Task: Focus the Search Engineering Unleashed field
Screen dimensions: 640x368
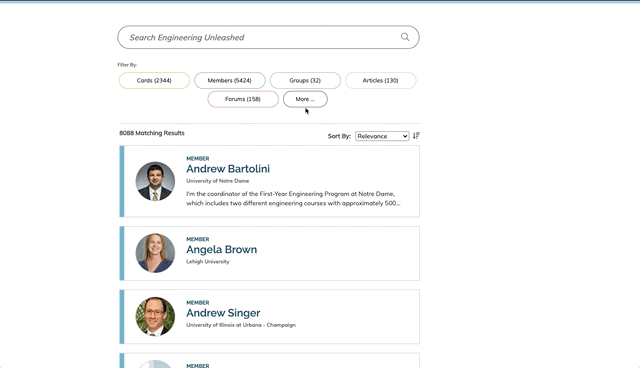Action: tap(268, 37)
